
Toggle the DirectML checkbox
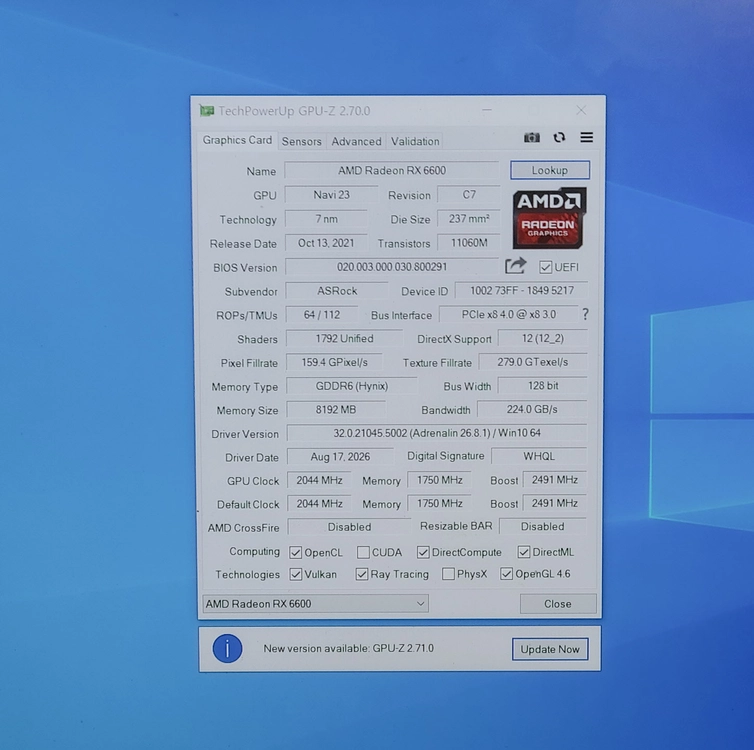[524, 552]
